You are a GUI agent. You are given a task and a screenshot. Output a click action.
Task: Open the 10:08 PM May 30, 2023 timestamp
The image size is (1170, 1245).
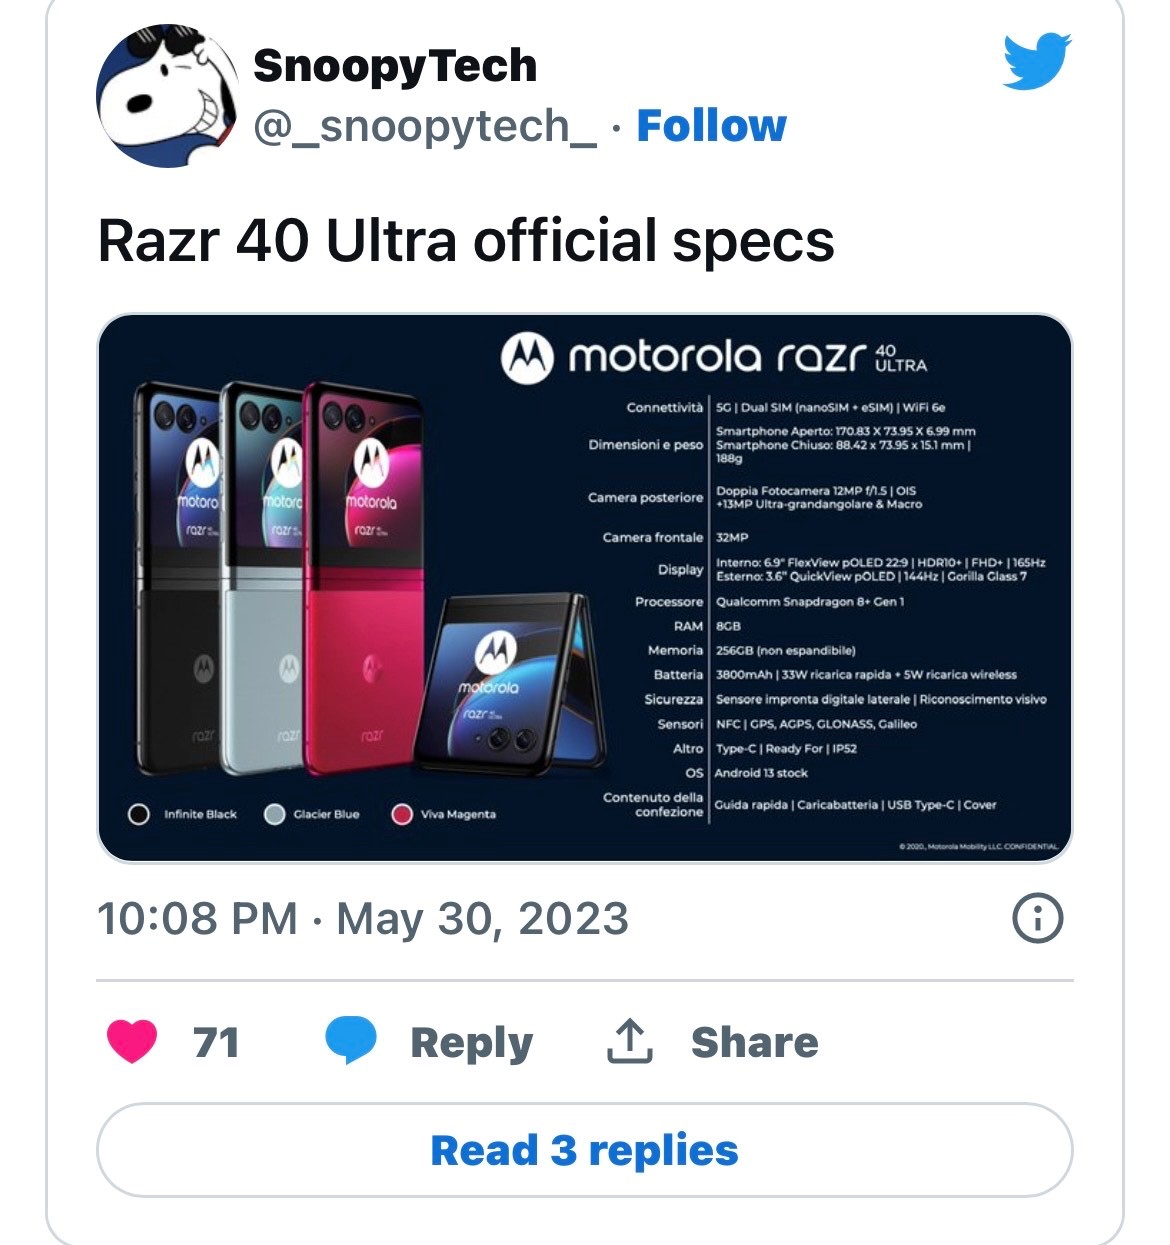363,918
